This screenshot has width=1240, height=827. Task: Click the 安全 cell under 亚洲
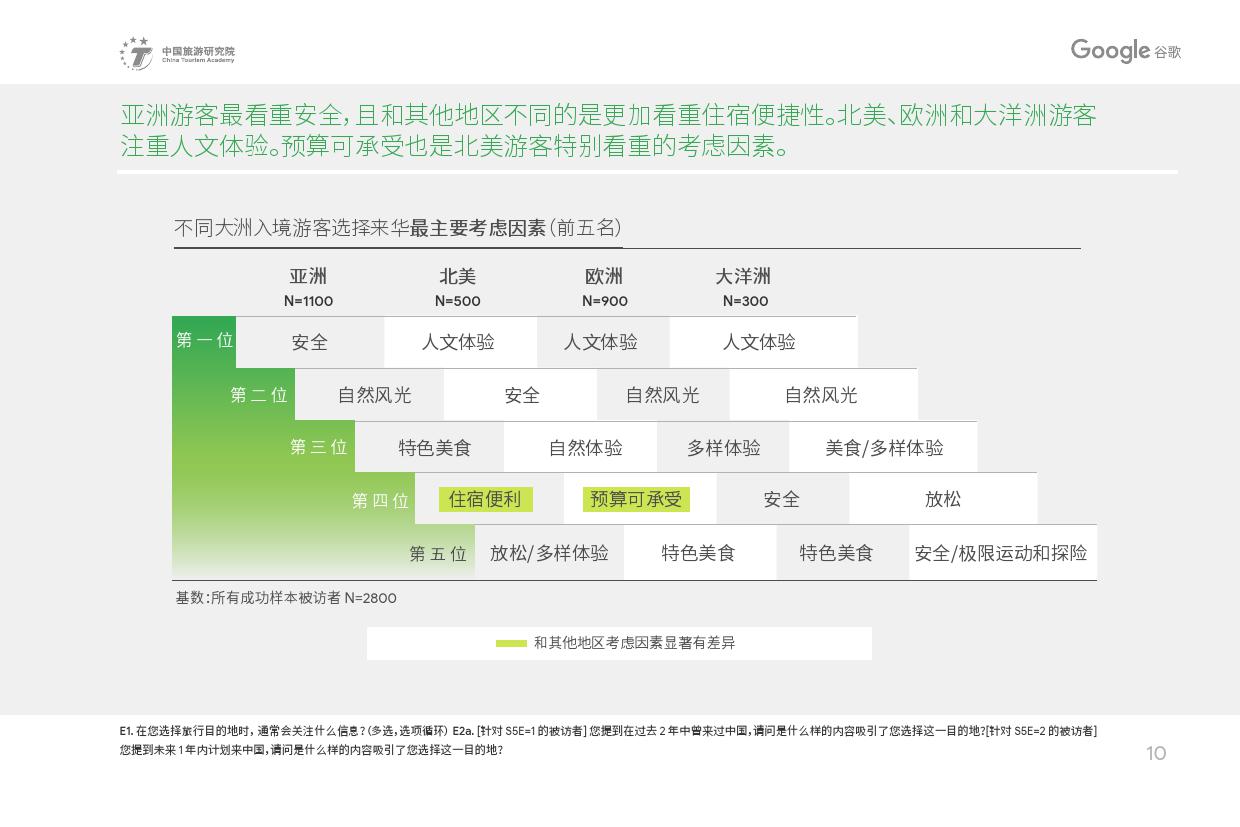point(310,341)
